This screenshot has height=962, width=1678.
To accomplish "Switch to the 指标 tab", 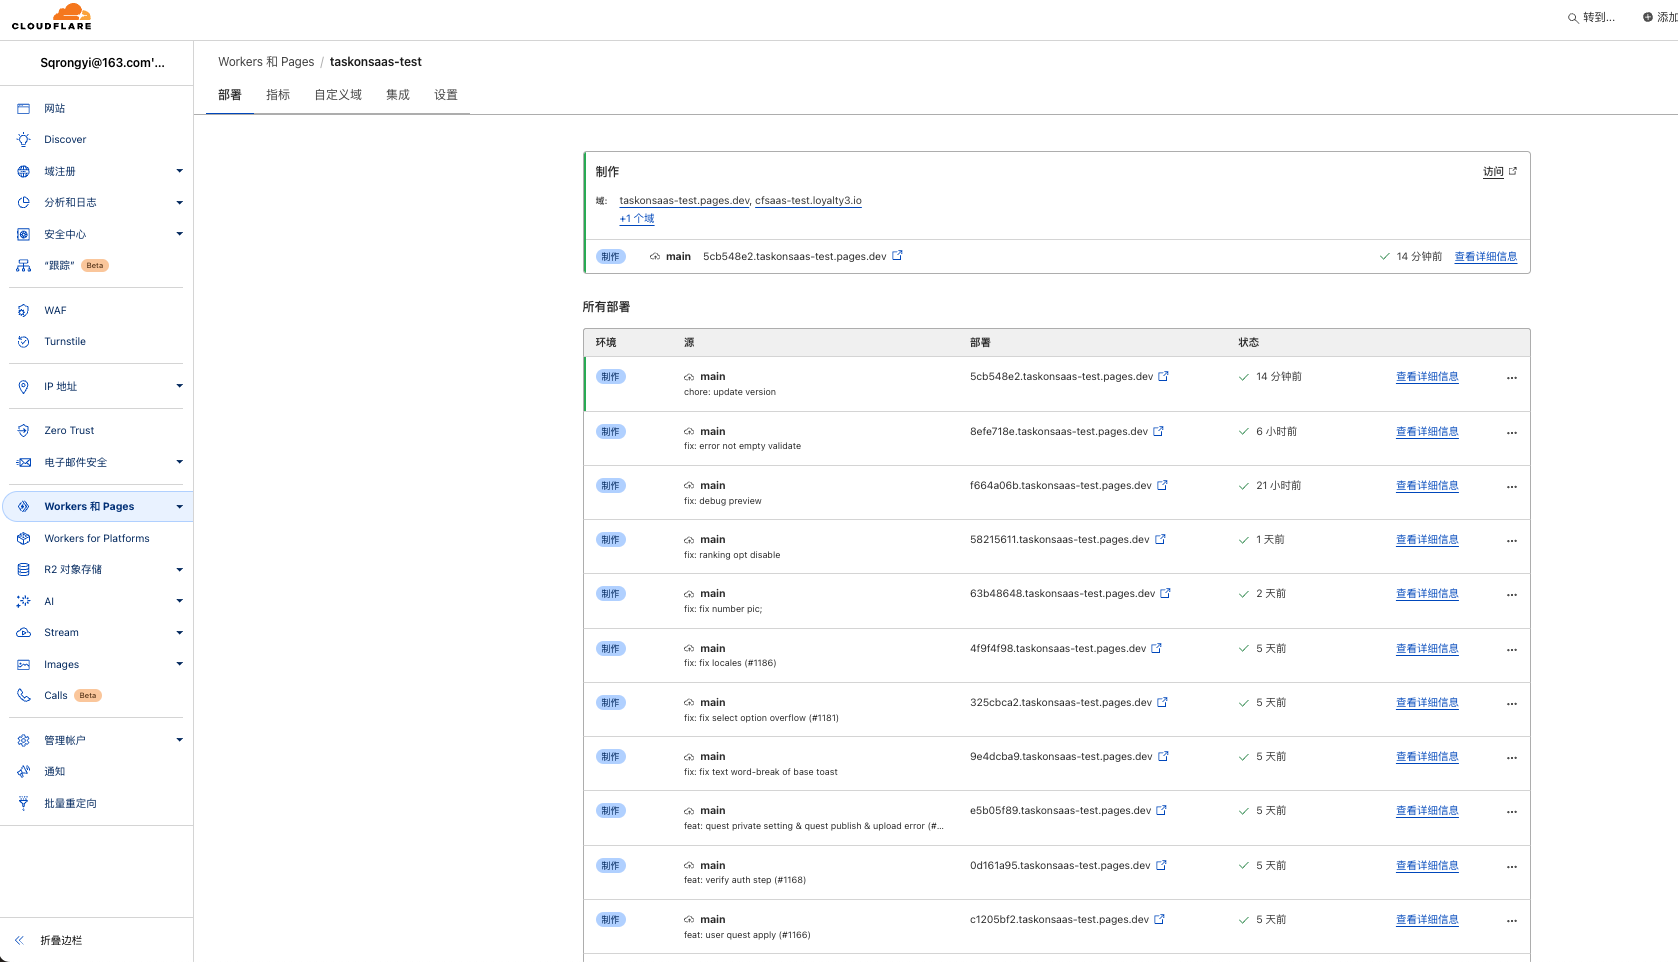I will (278, 95).
